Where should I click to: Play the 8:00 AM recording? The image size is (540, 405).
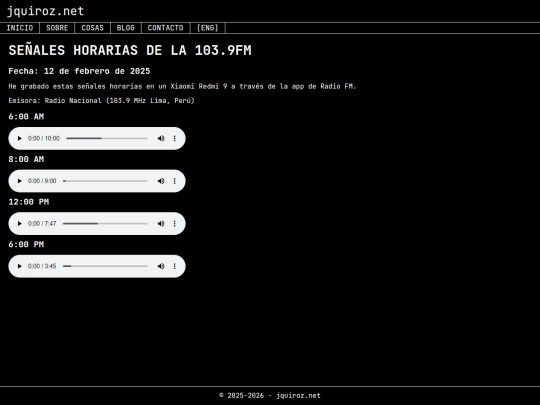click(19, 181)
